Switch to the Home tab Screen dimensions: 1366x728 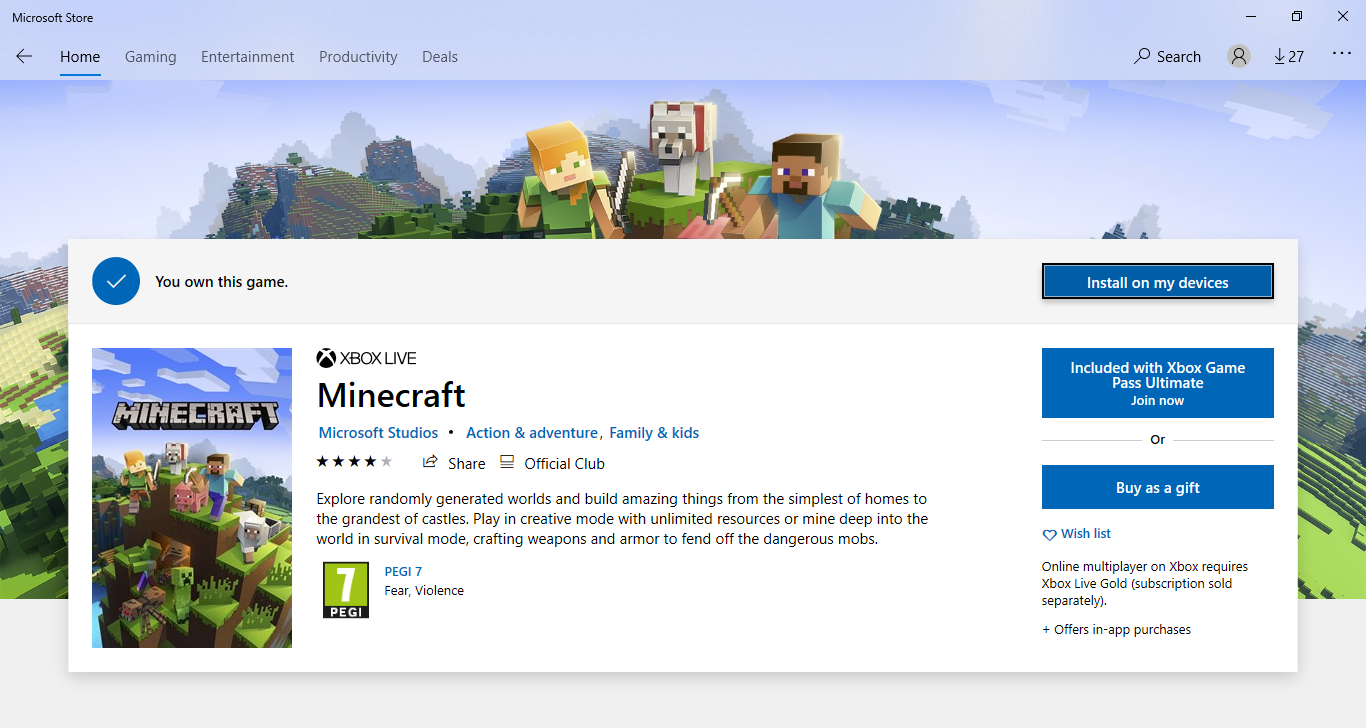(80, 57)
